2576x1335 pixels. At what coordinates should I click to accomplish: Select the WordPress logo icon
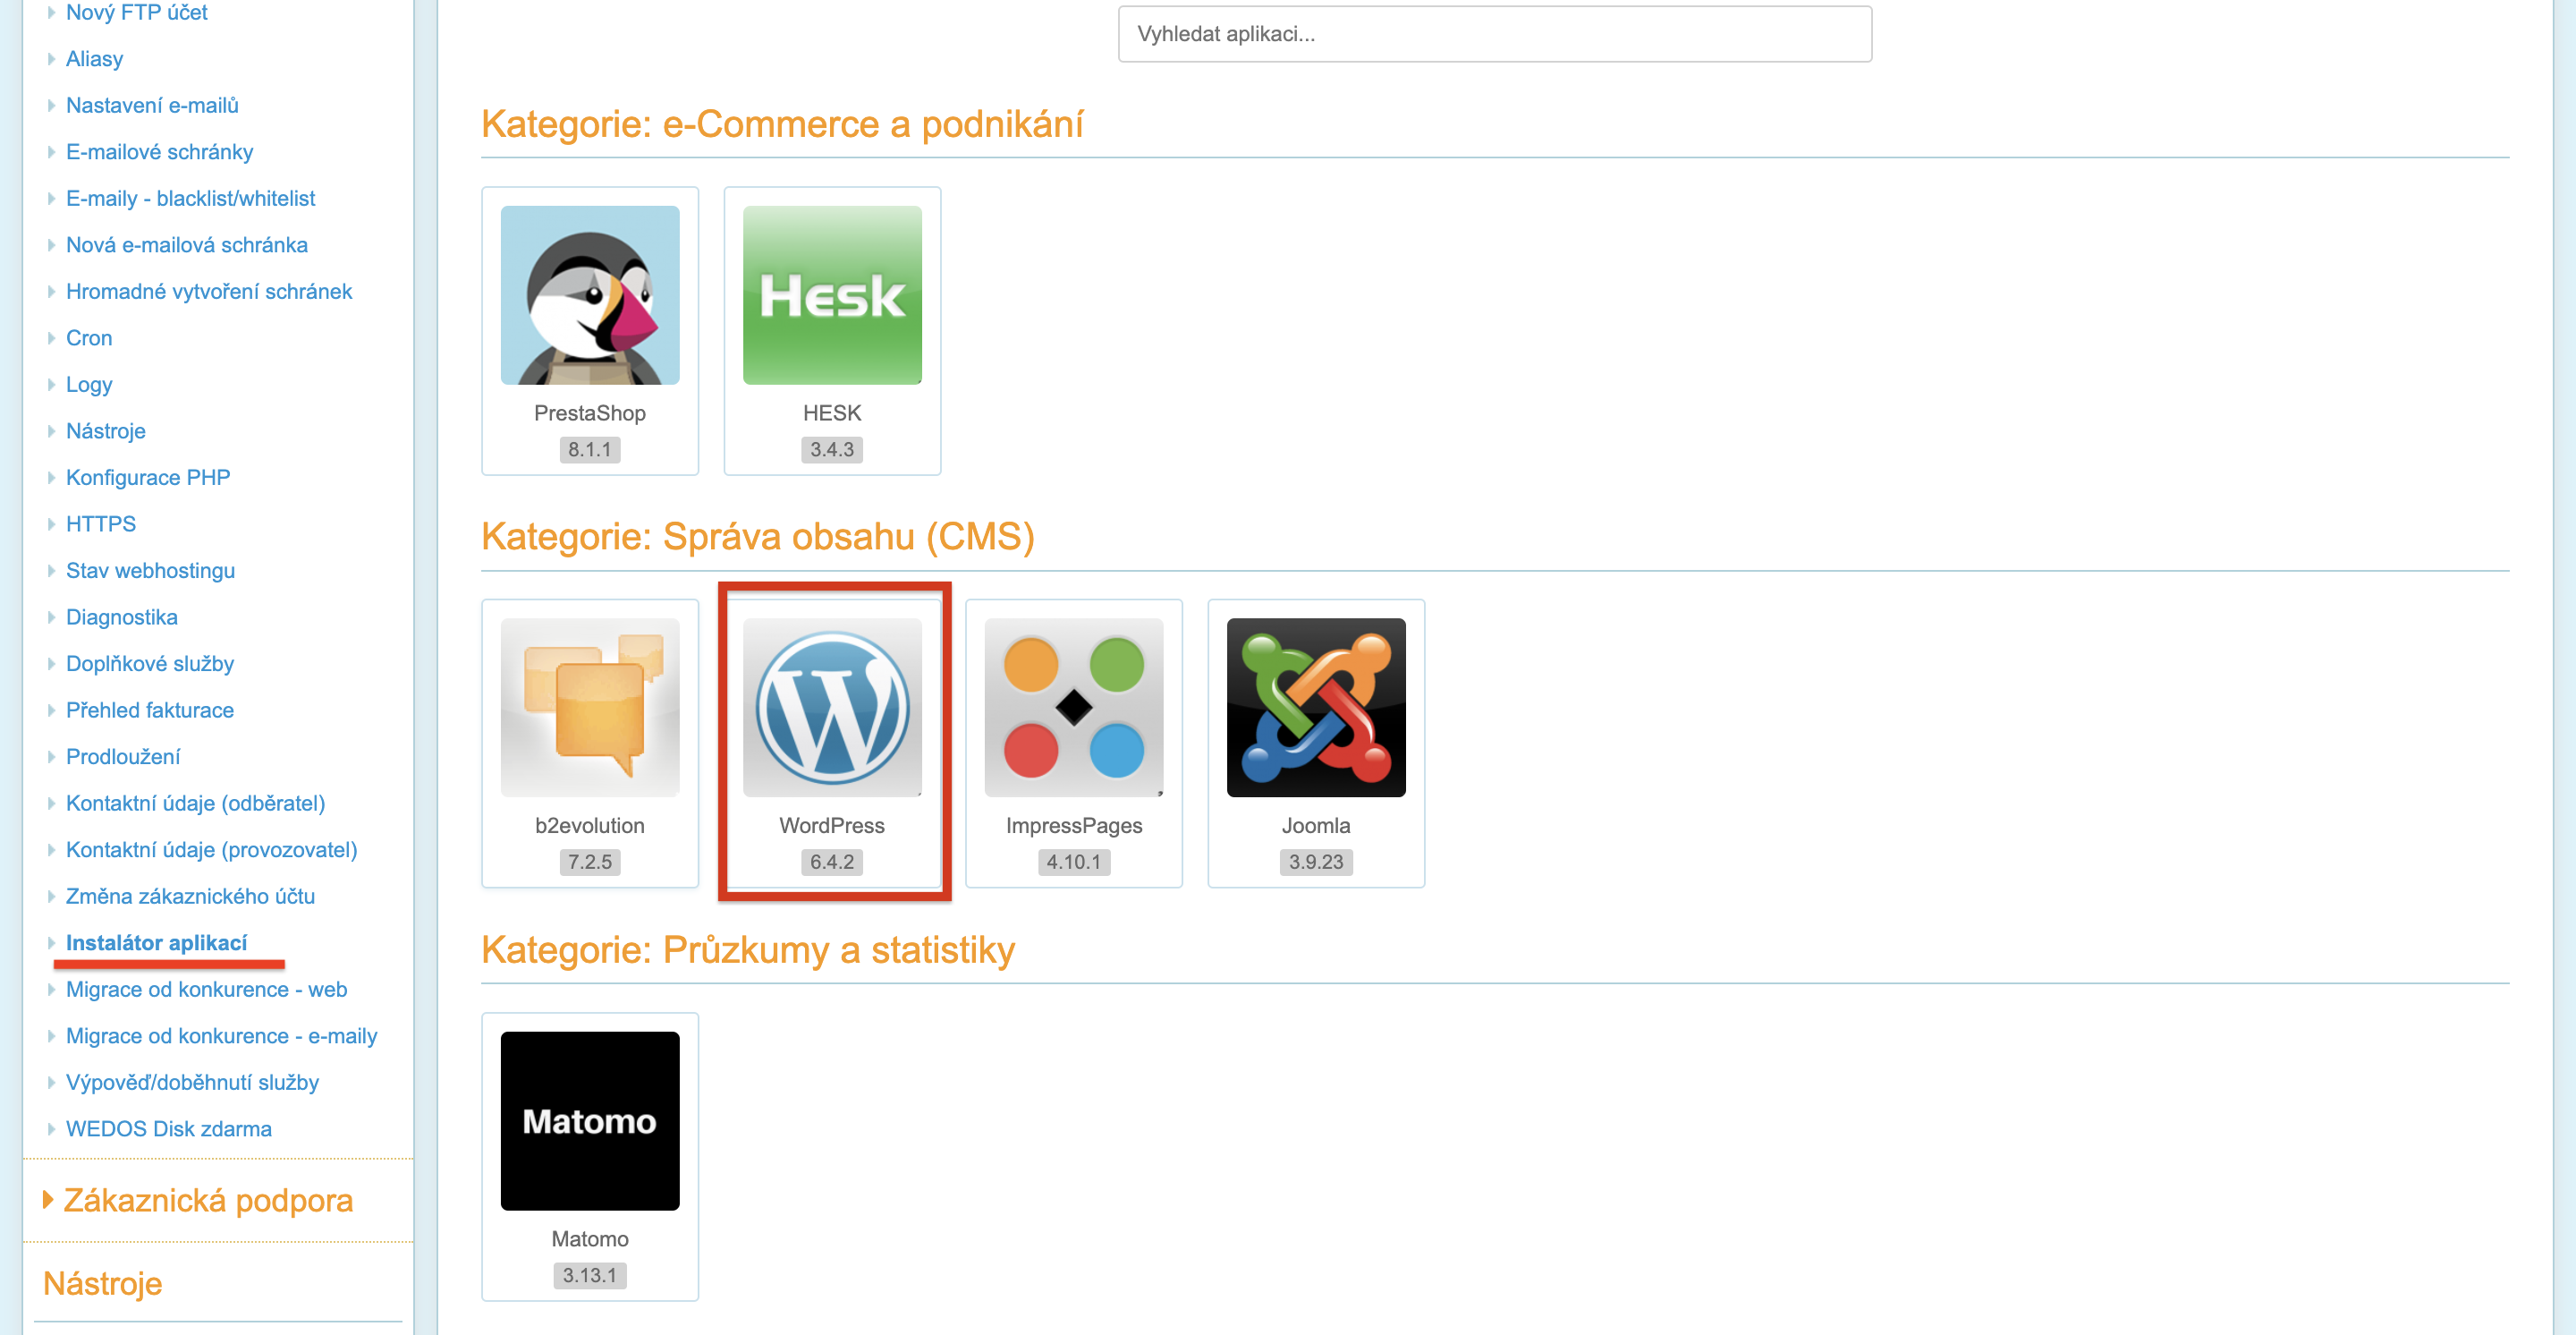(832, 707)
